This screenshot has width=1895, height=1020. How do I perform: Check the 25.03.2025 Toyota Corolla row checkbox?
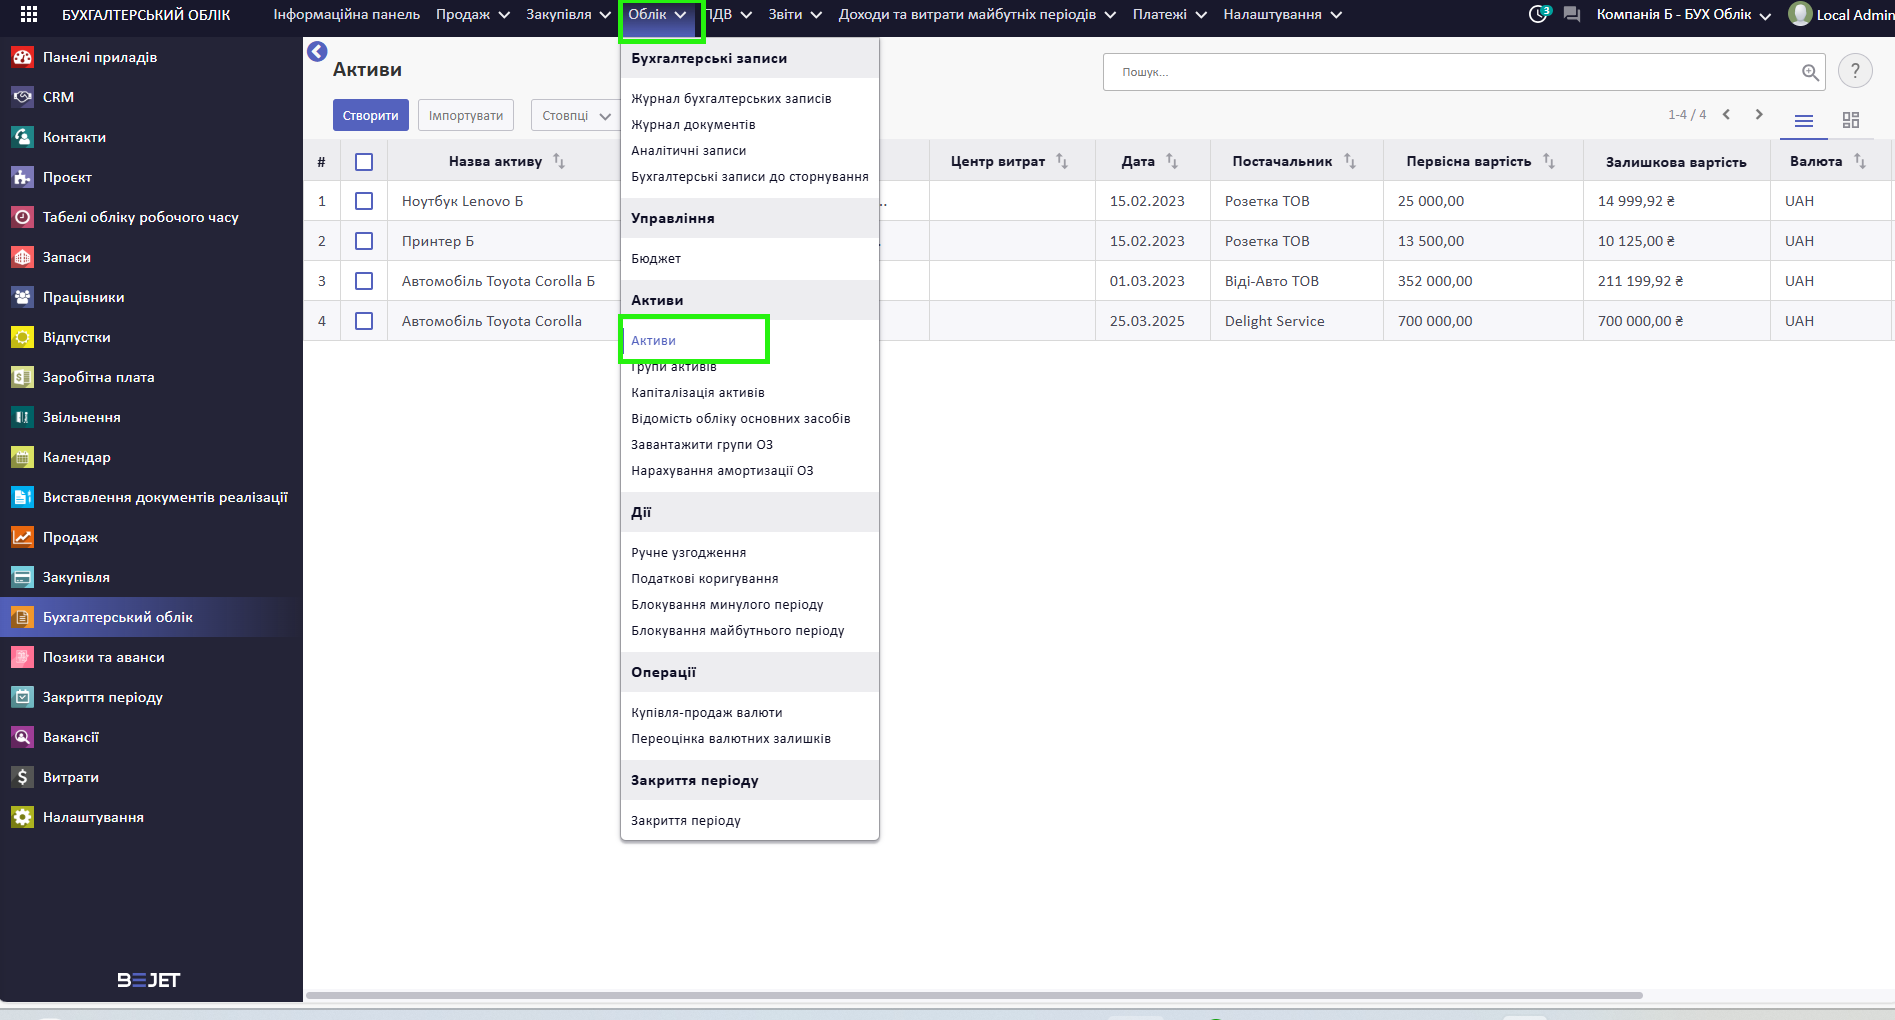click(364, 321)
